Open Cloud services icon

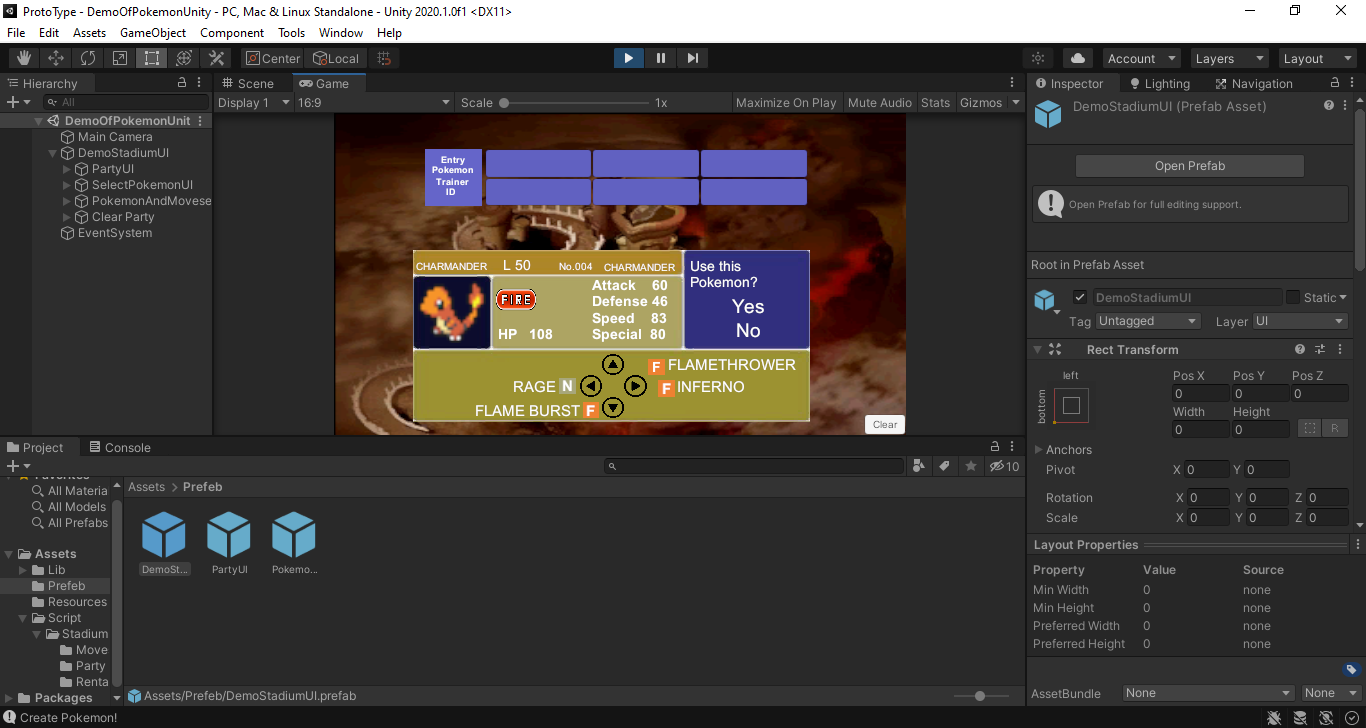pos(1079,58)
